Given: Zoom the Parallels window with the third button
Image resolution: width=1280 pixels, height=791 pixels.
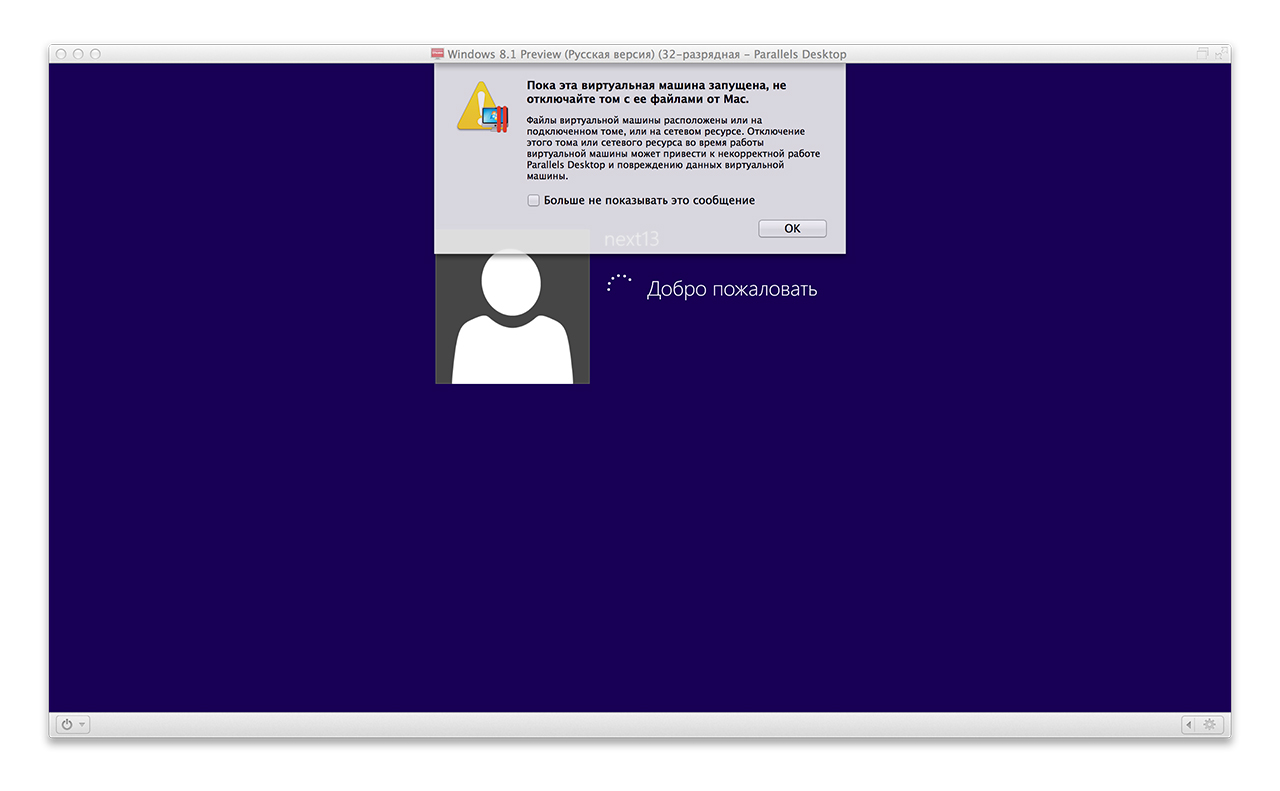Looking at the screenshot, I should click(x=95, y=54).
